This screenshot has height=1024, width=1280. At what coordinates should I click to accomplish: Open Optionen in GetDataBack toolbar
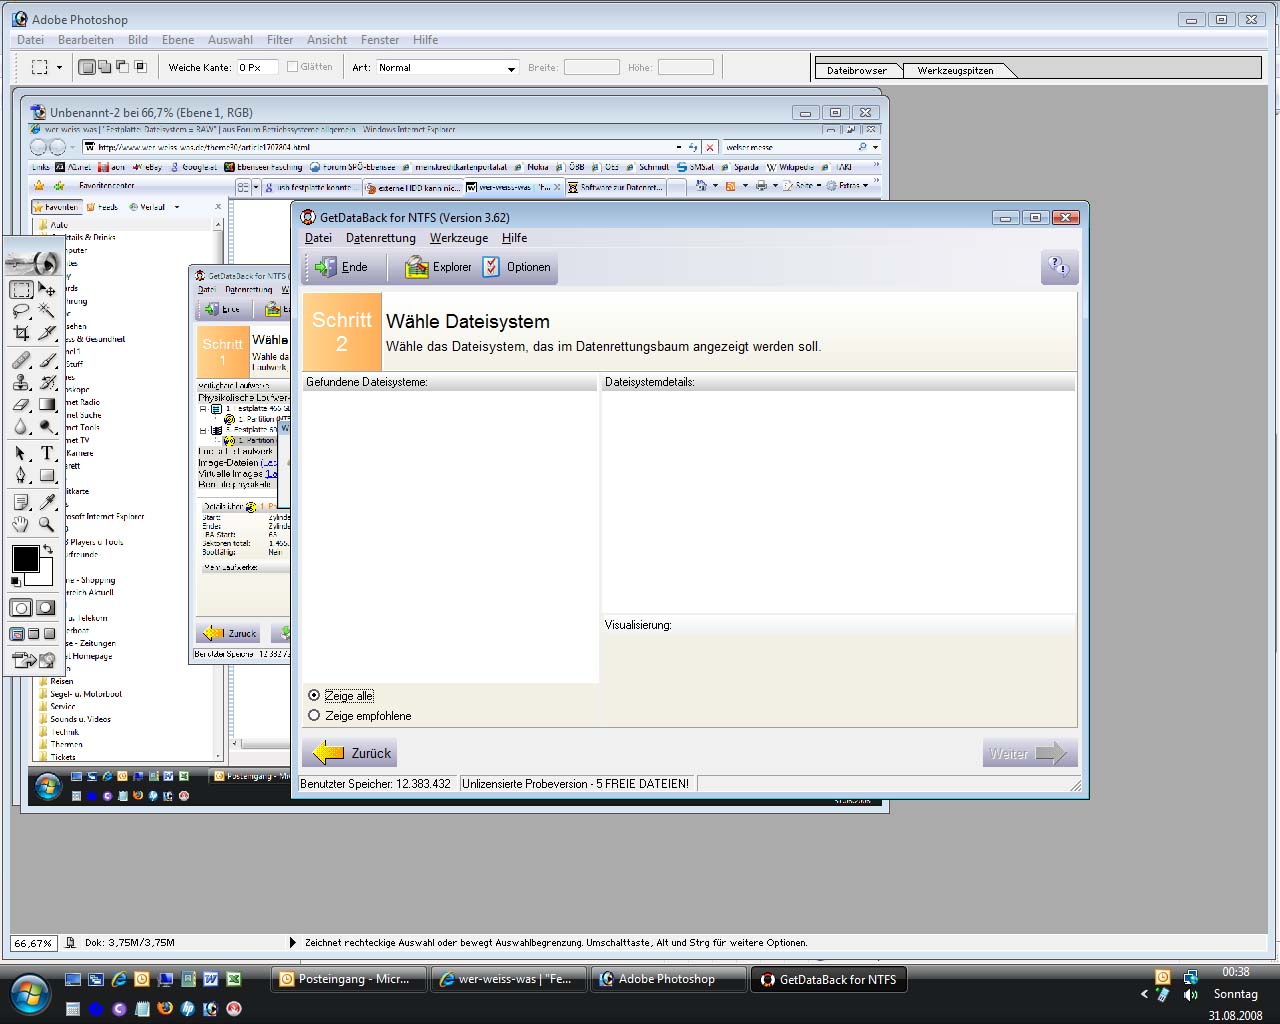pos(517,267)
